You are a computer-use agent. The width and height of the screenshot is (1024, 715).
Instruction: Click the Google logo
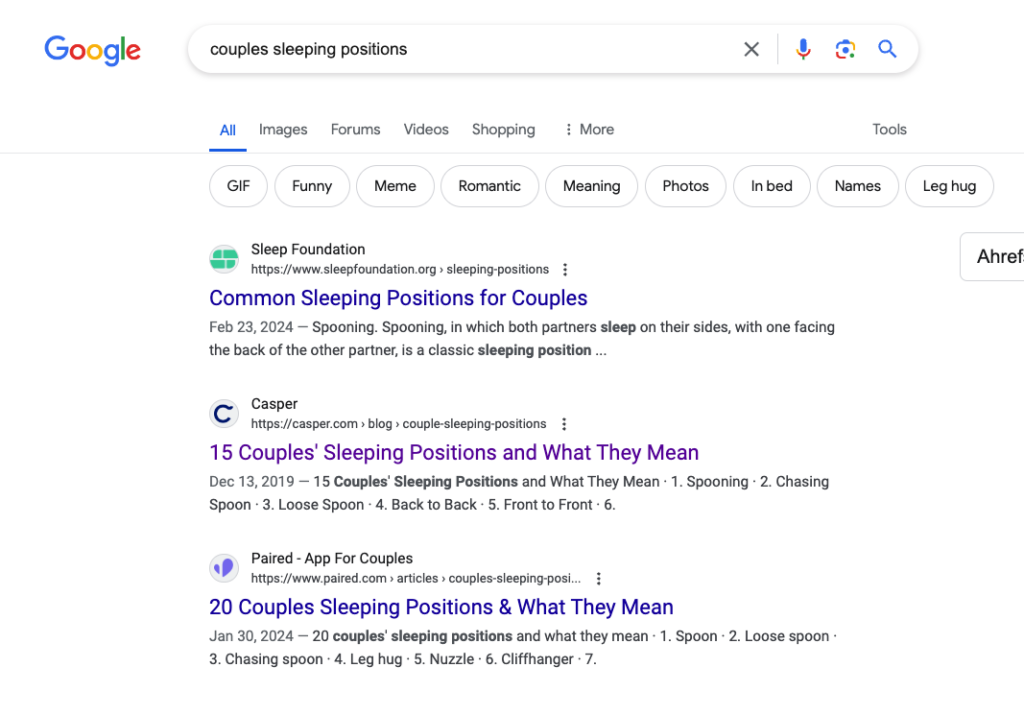click(x=92, y=50)
